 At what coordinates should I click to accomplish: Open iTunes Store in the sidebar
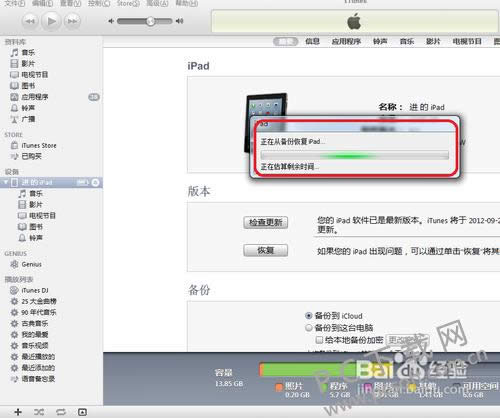pos(39,146)
